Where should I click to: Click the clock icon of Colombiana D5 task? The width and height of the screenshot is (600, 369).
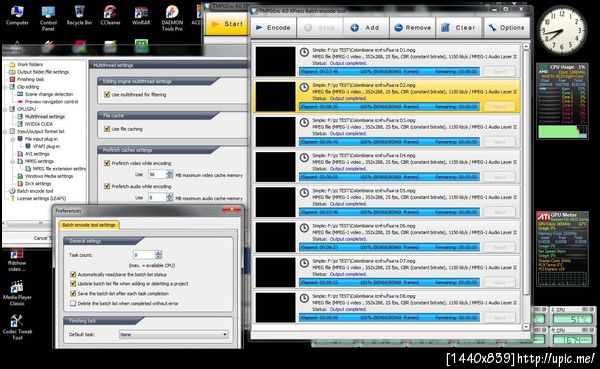pyautogui.click(x=304, y=193)
